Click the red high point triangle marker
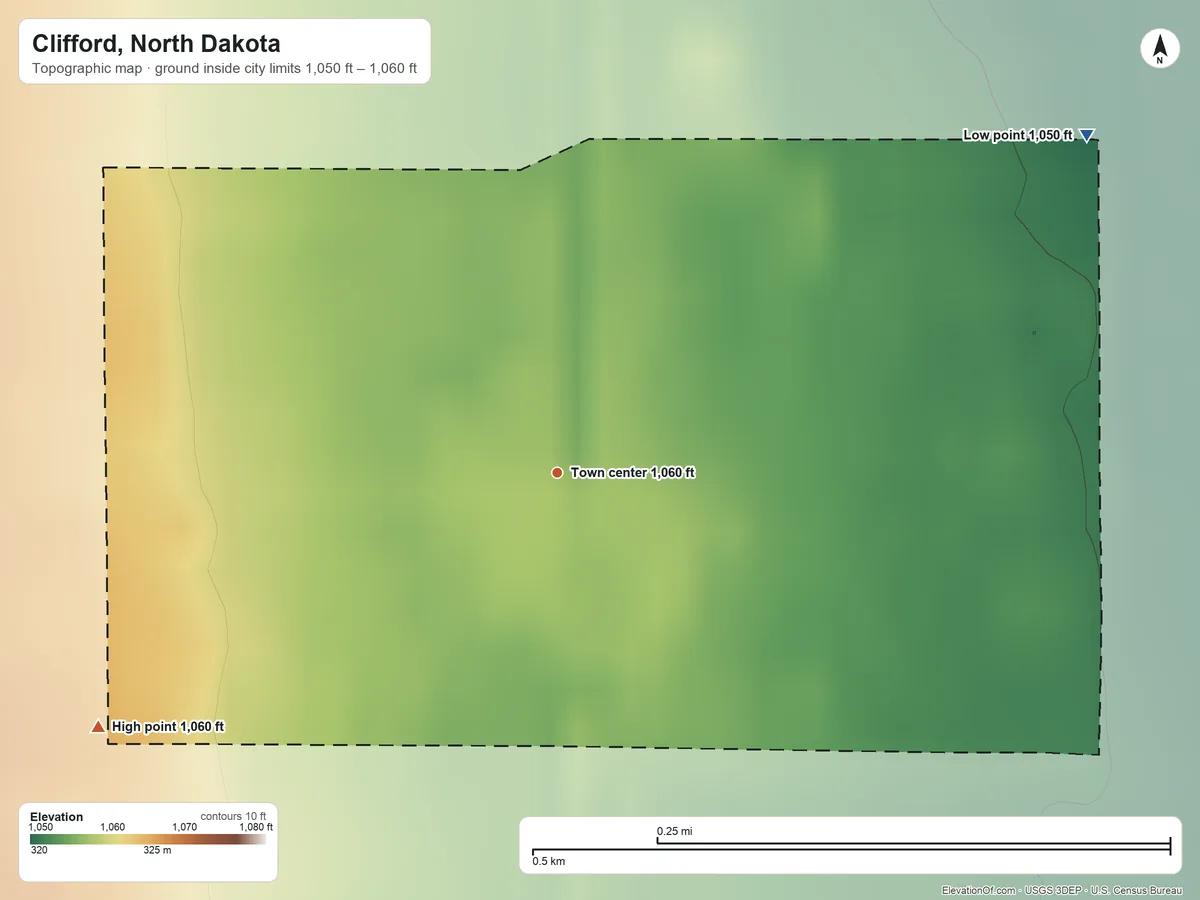 [98, 727]
